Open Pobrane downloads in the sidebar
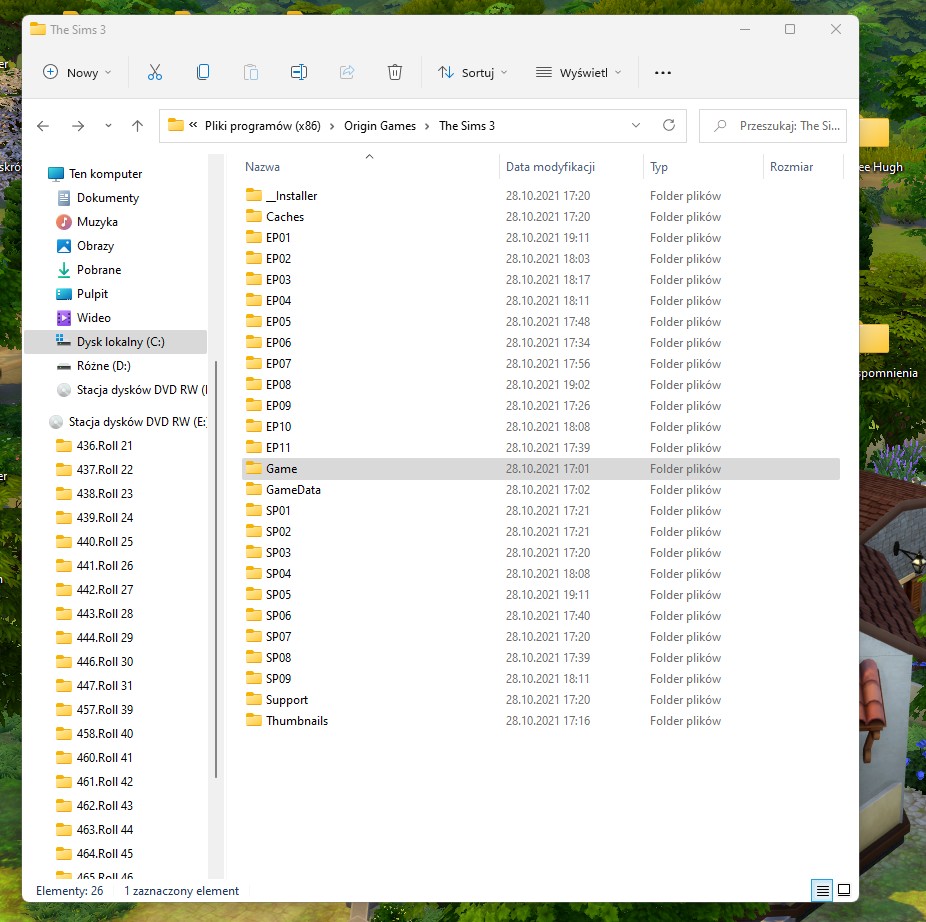 tap(89, 270)
